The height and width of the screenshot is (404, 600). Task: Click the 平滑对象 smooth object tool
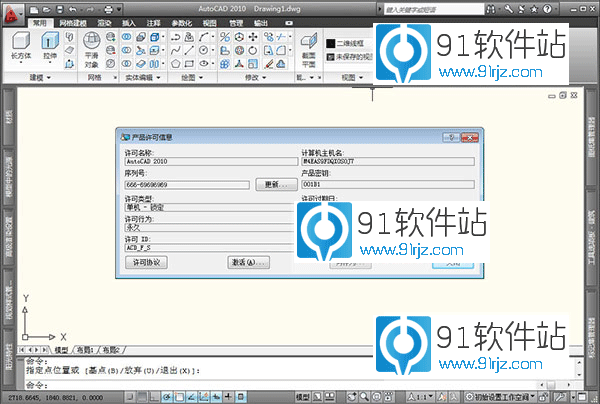click(x=92, y=50)
